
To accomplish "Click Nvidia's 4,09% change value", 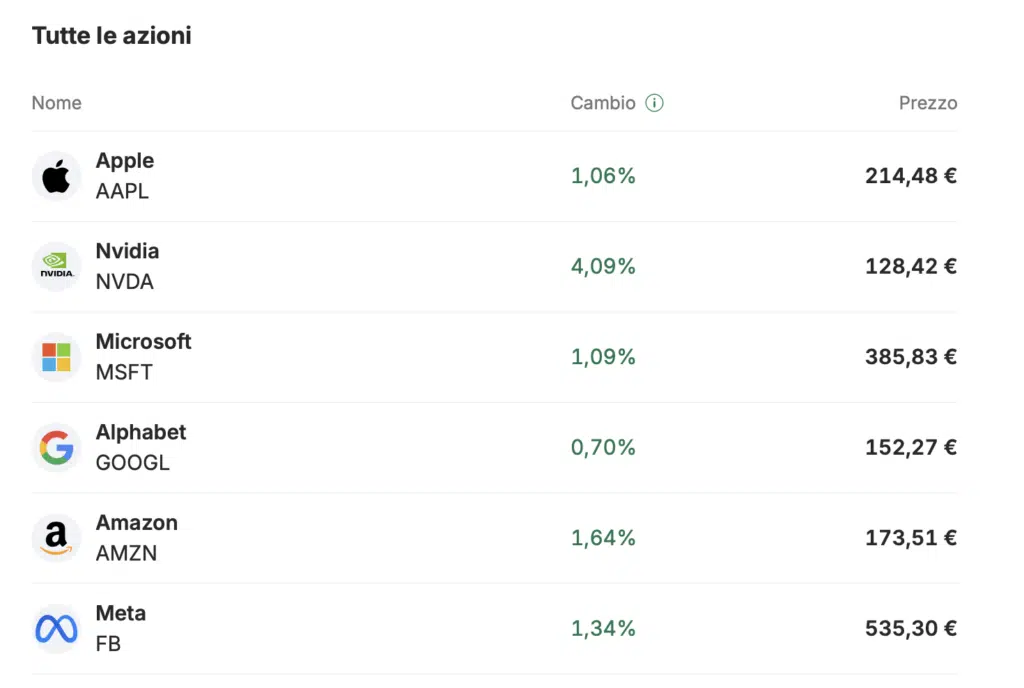I will point(603,267).
